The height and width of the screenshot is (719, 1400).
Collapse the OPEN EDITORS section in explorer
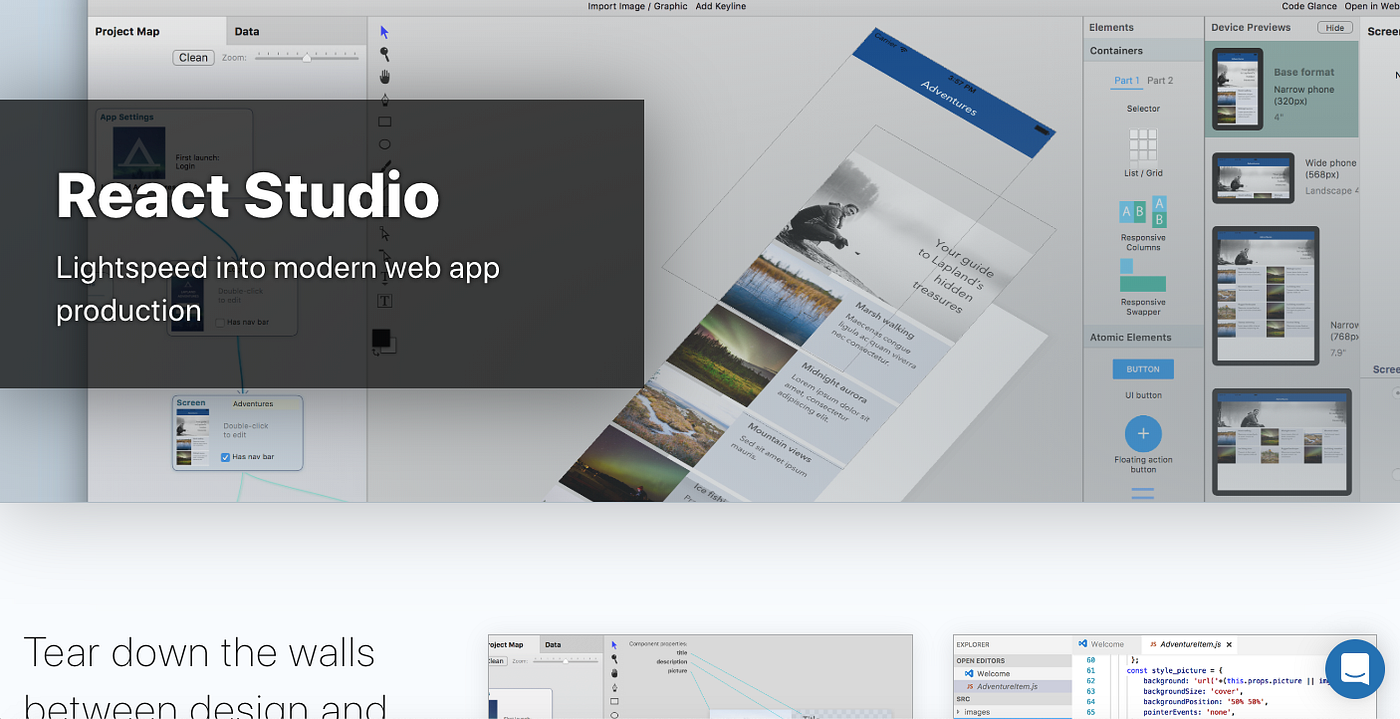click(x=1012, y=660)
